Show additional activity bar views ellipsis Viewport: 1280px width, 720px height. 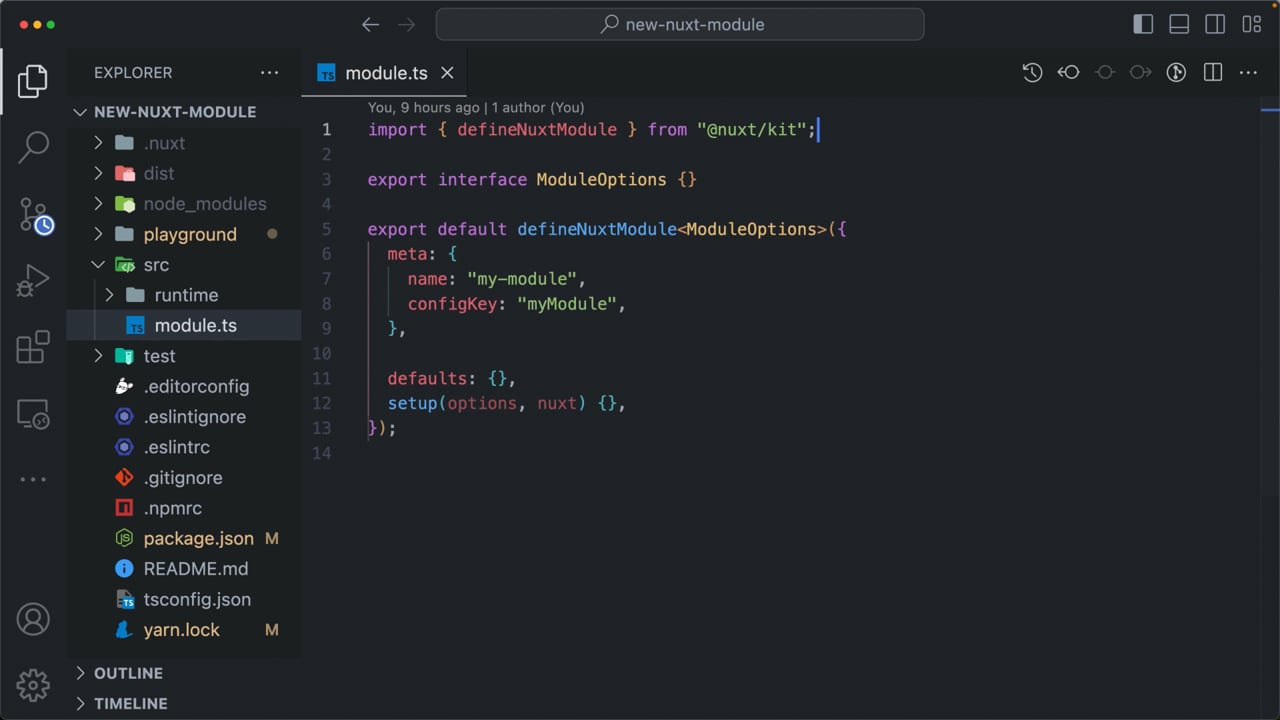pos(33,480)
